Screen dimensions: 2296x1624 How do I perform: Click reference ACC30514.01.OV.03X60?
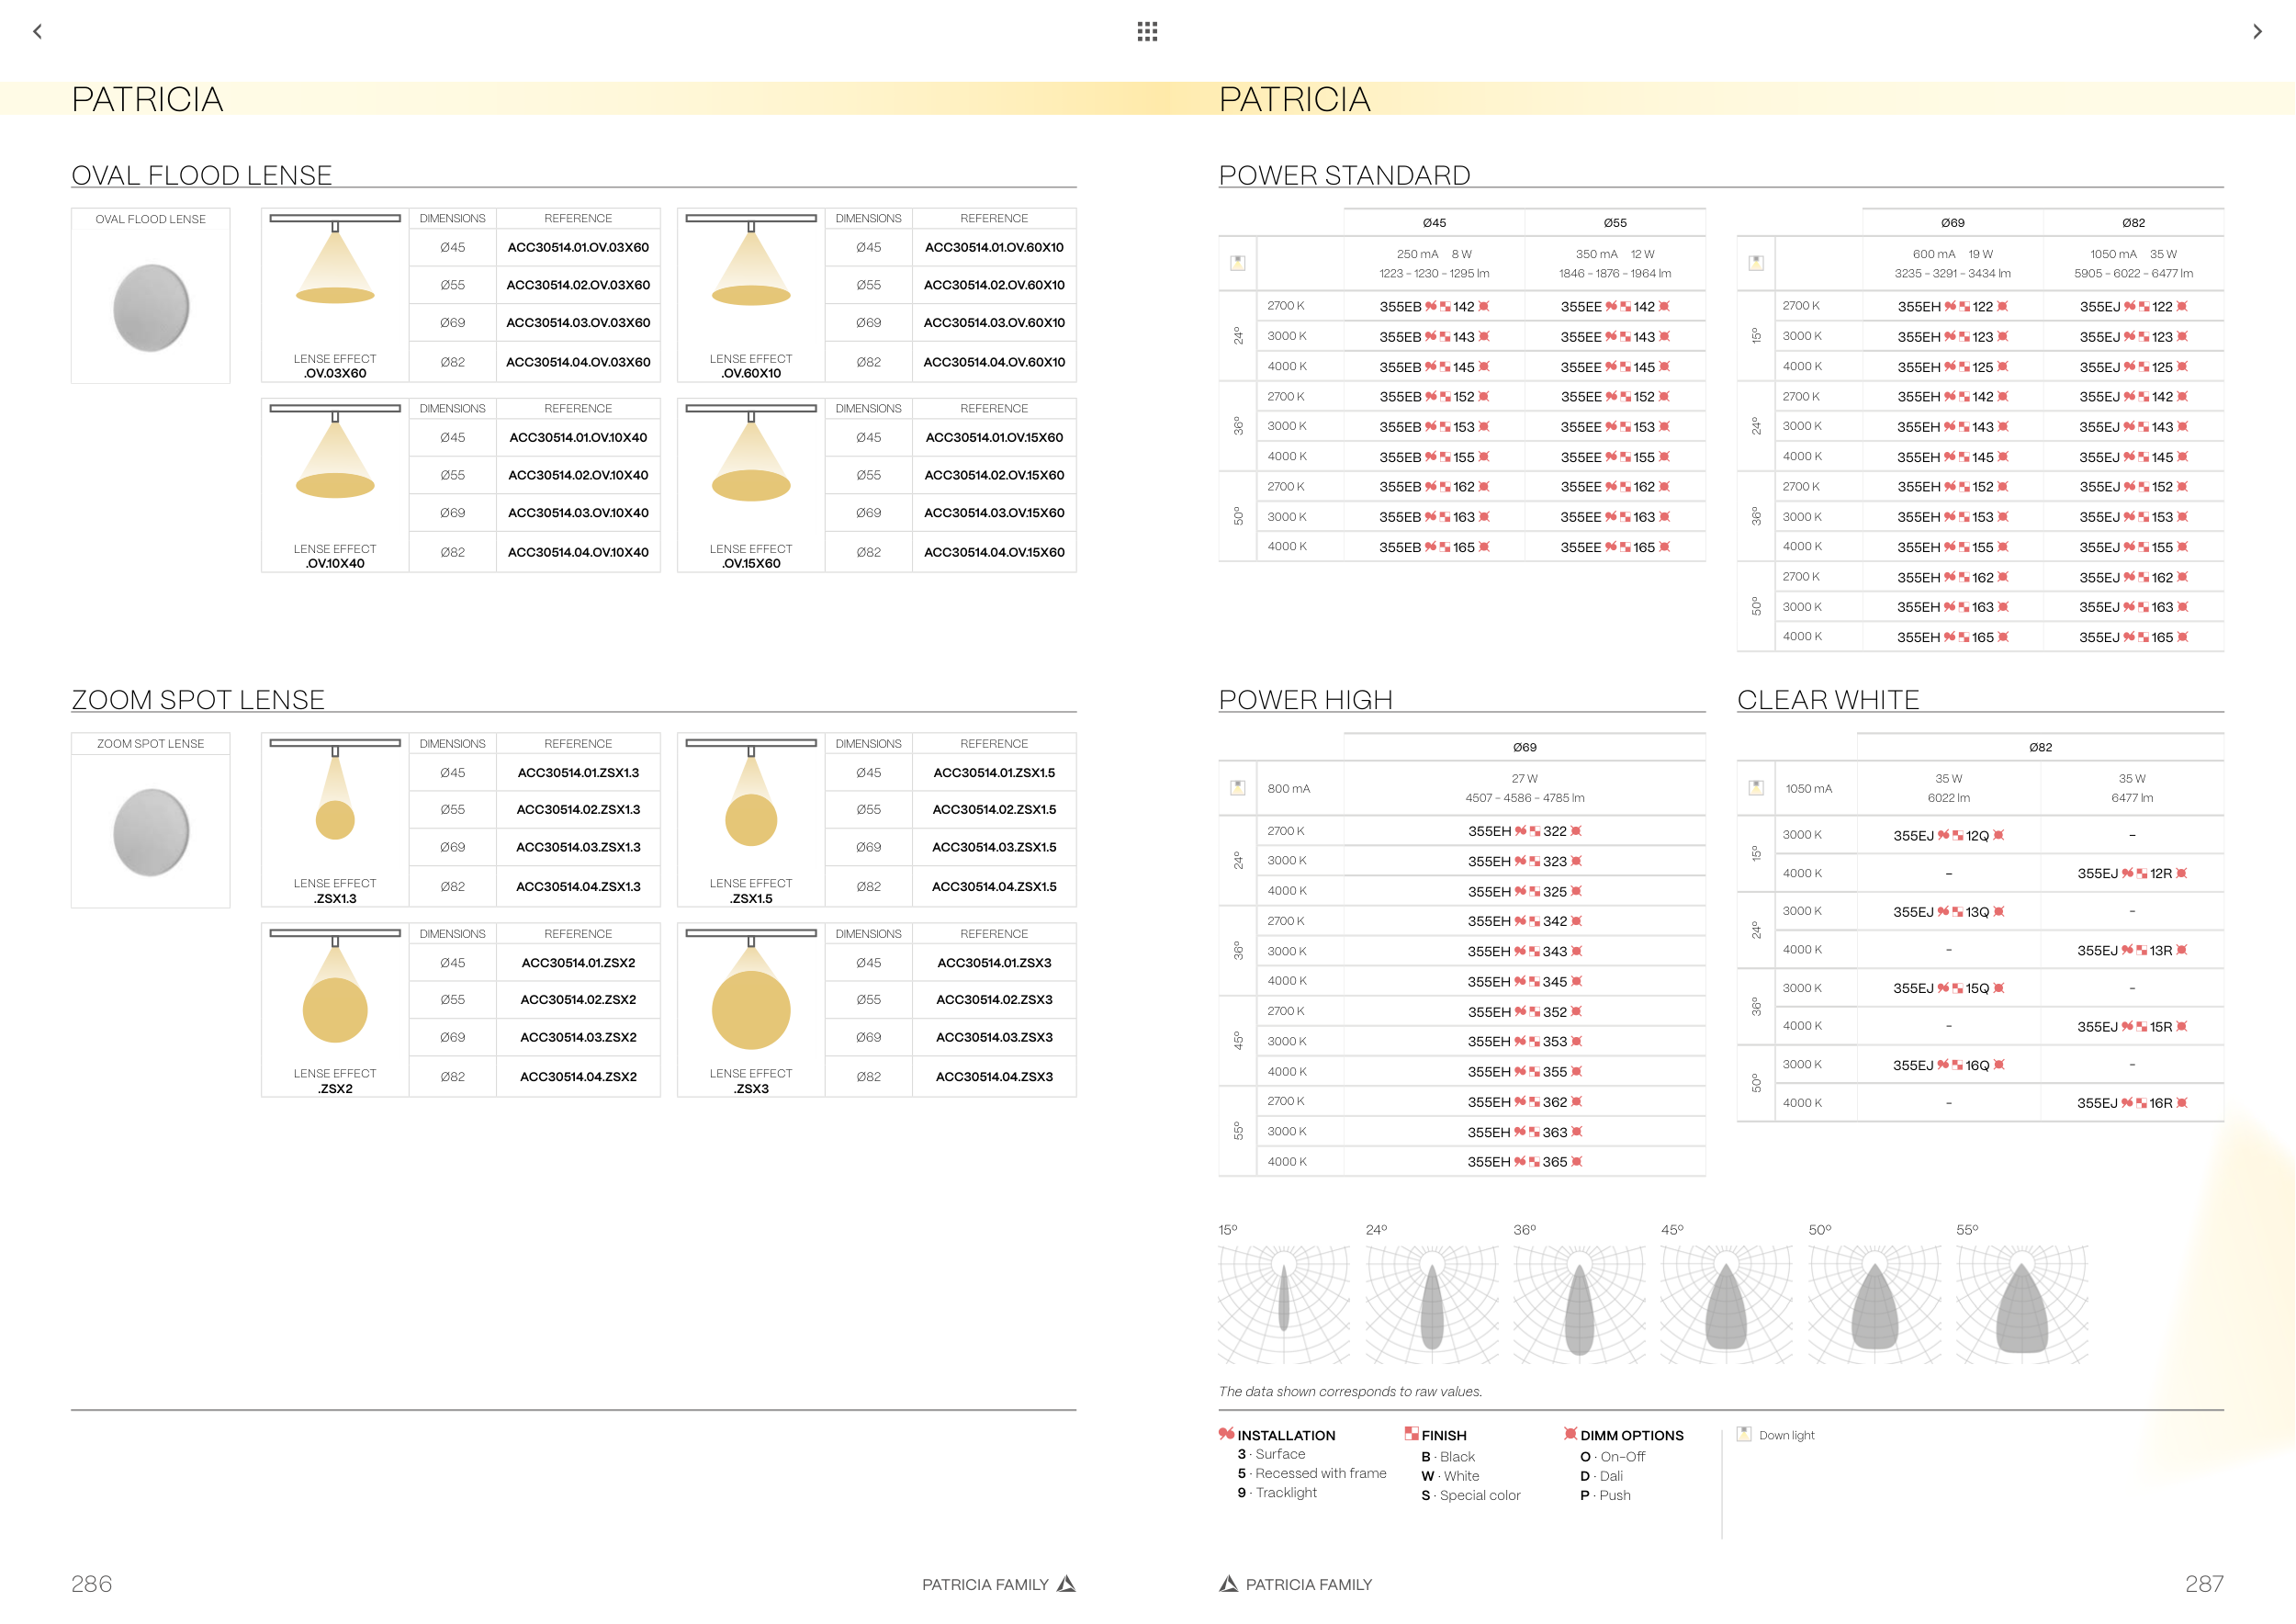point(578,247)
